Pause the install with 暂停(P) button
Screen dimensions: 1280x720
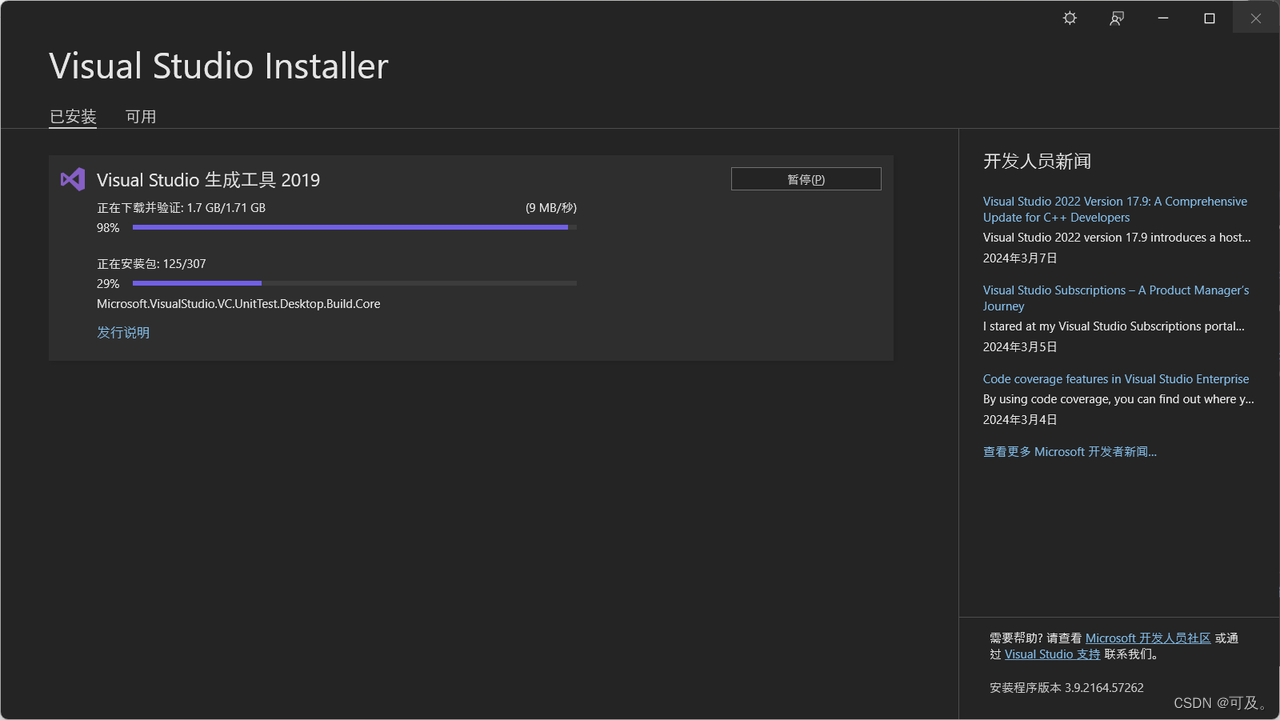[x=806, y=179]
